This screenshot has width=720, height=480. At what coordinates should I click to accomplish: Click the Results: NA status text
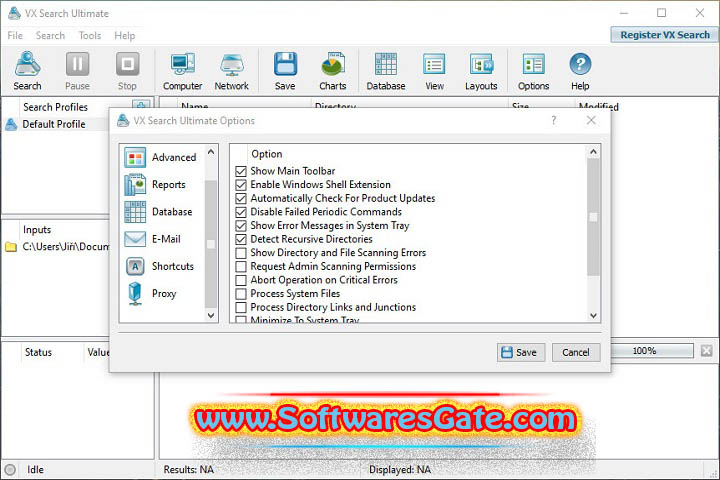(x=189, y=469)
